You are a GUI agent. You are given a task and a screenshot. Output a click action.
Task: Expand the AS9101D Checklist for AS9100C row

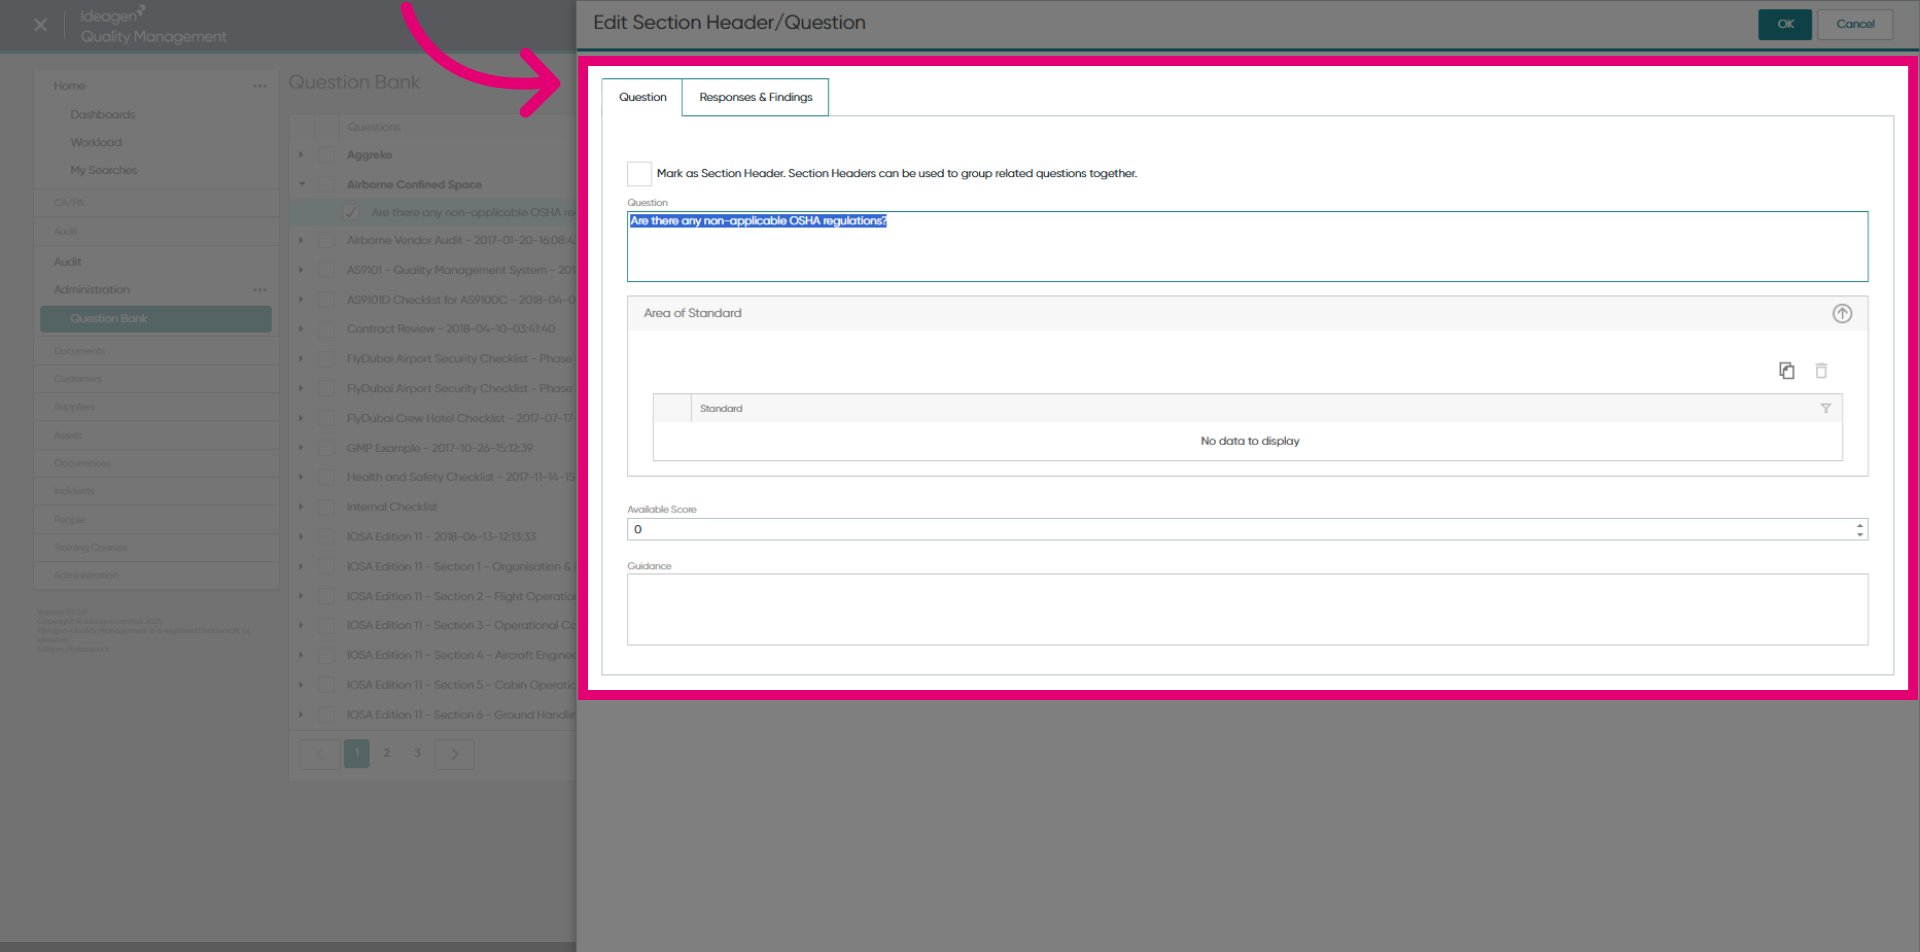(301, 300)
